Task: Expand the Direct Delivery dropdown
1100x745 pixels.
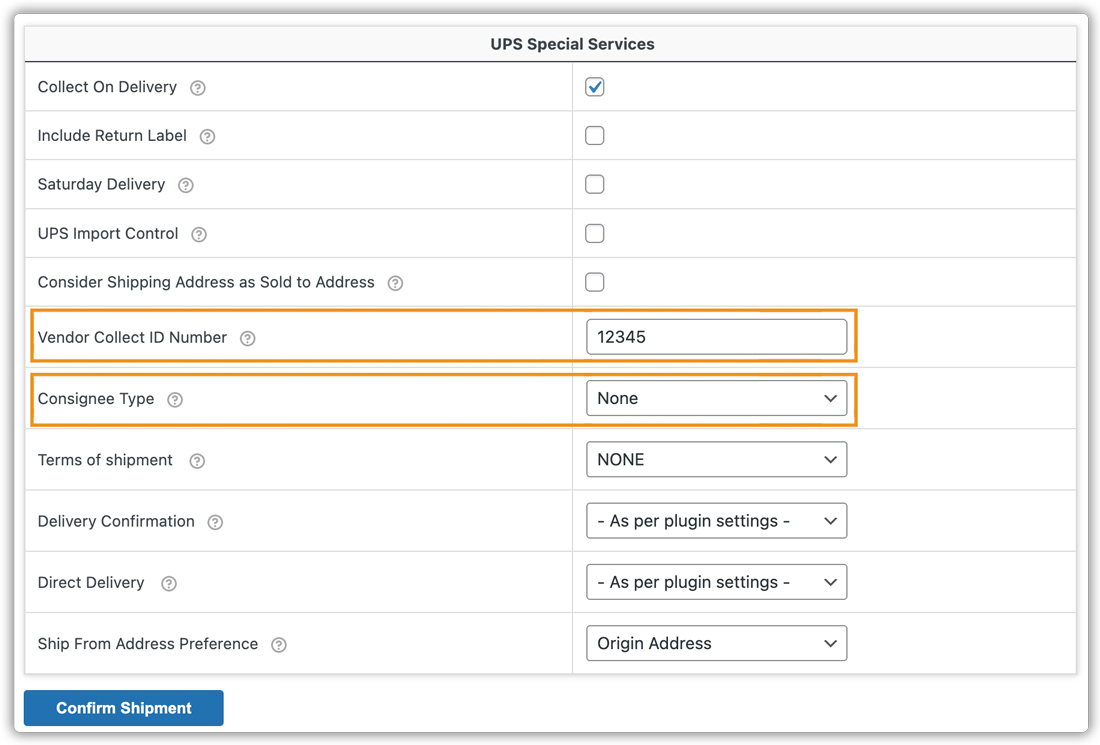Action: coord(716,582)
